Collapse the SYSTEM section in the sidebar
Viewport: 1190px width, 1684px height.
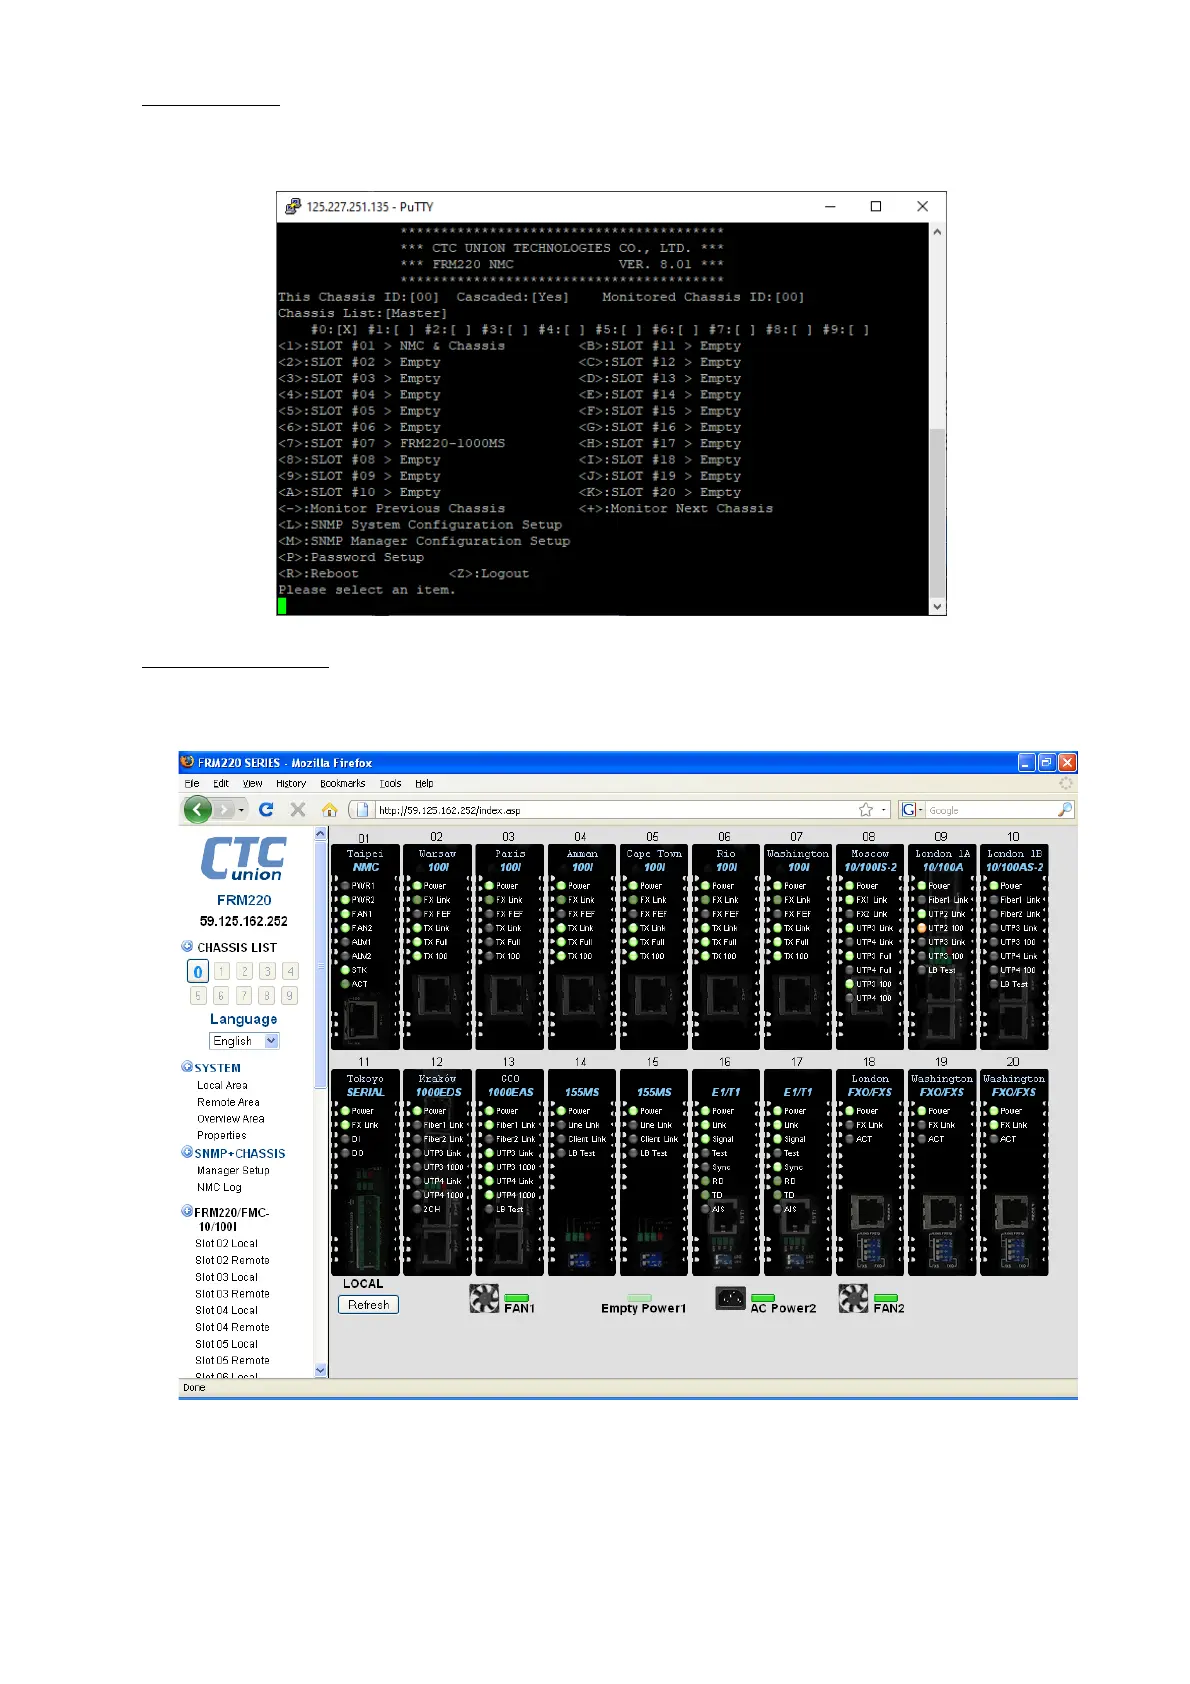[187, 1067]
